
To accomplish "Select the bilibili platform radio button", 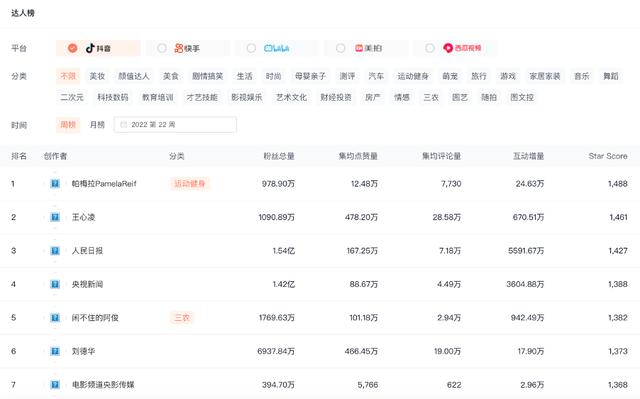I will pos(251,48).
